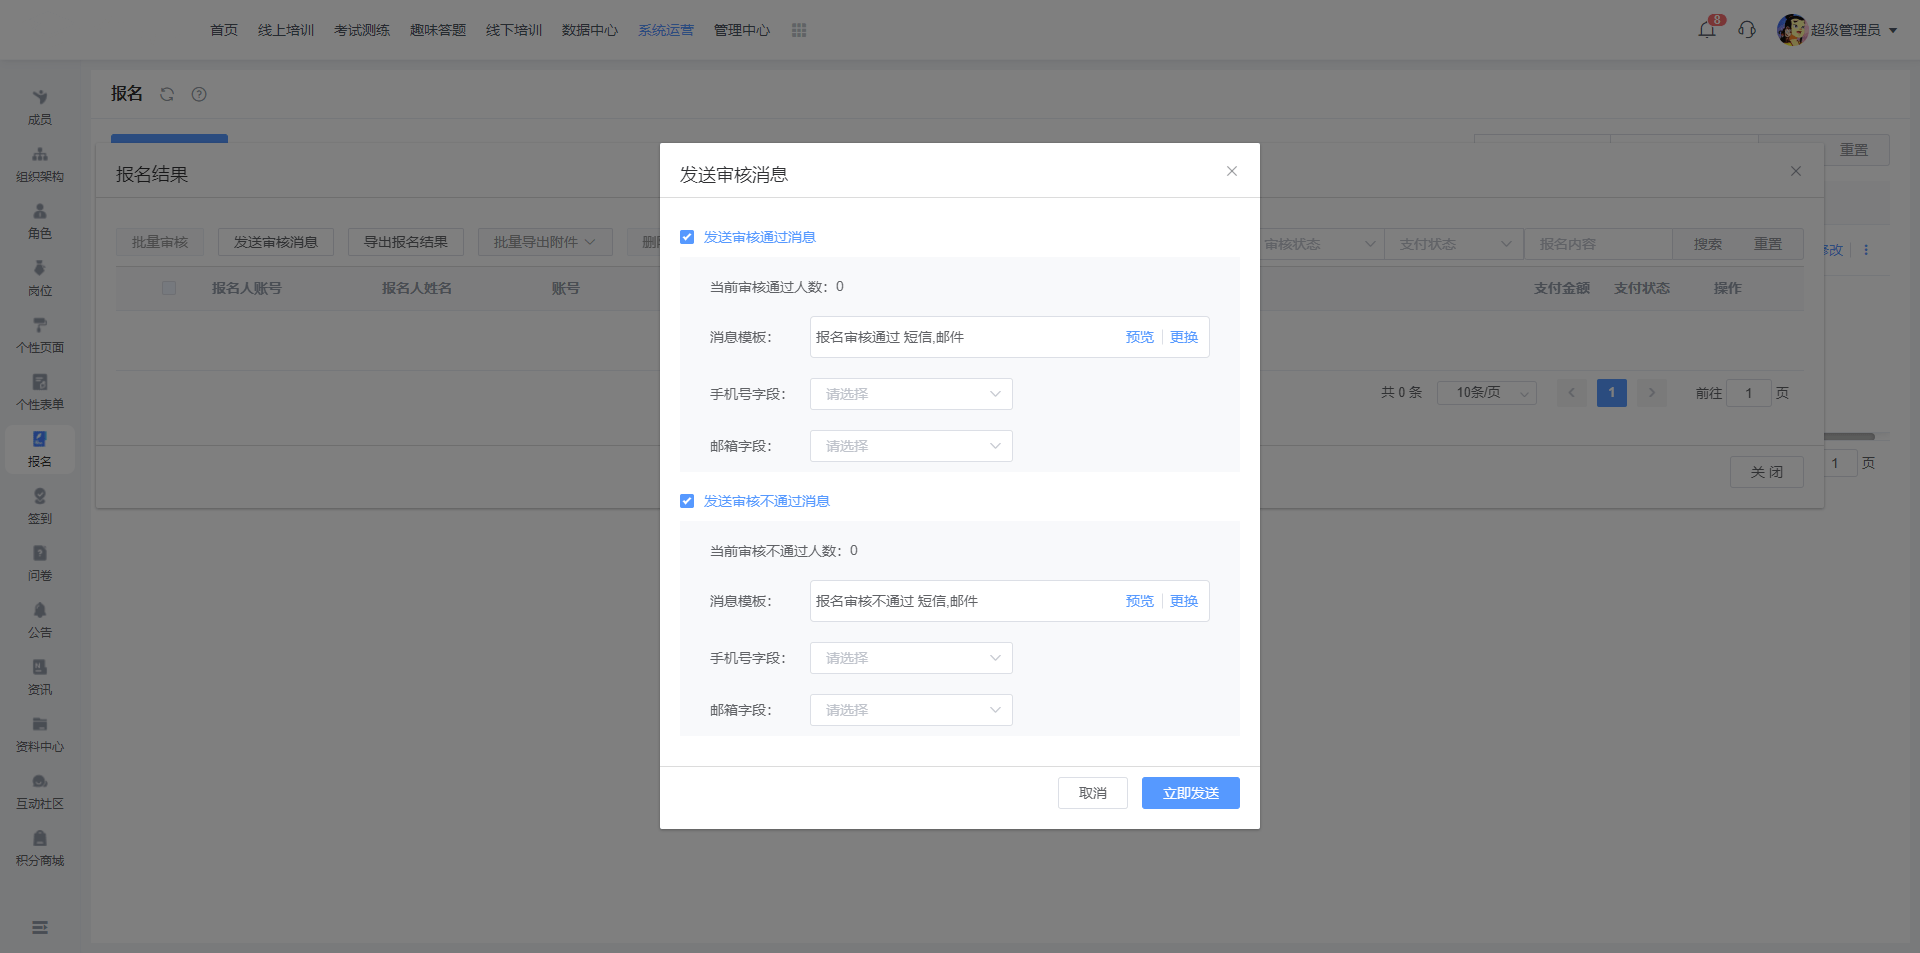Image resolution: width=1920 pixels, height=953 pixels.
Task: Open 签到 in the left sidebar
Action: (x=40, y=506)
